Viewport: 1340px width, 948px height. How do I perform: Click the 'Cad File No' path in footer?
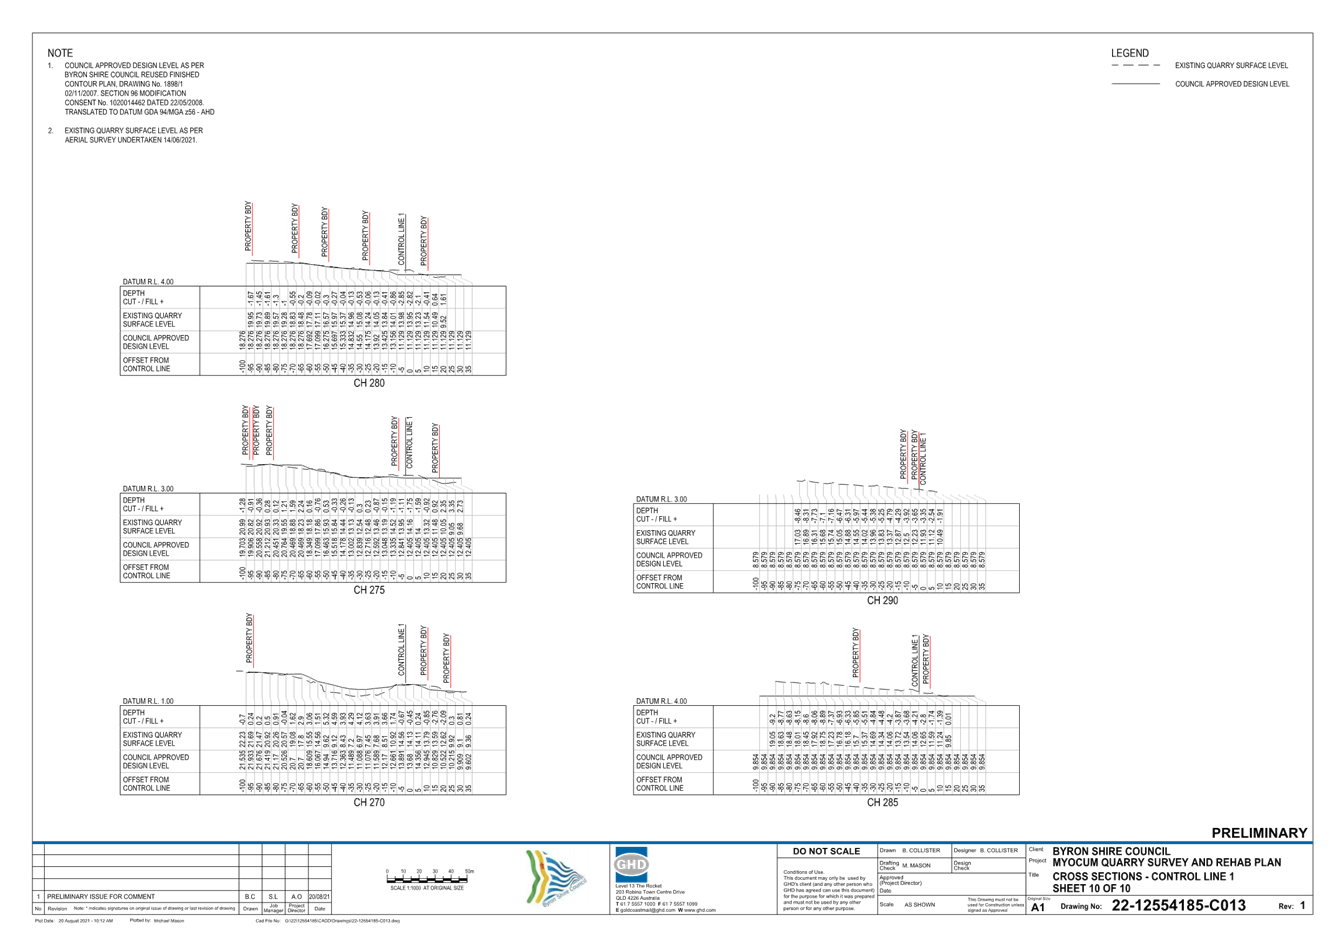tap(327, 921)
